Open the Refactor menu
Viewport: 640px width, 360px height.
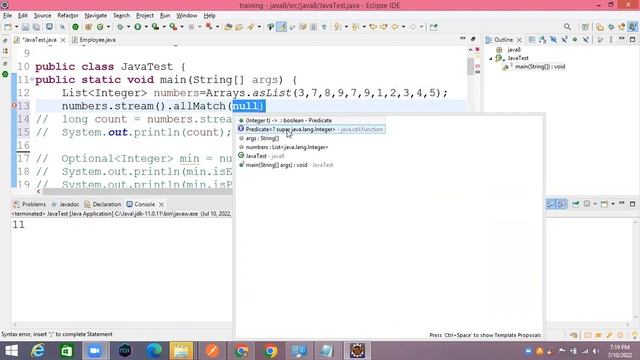[68, 16]
